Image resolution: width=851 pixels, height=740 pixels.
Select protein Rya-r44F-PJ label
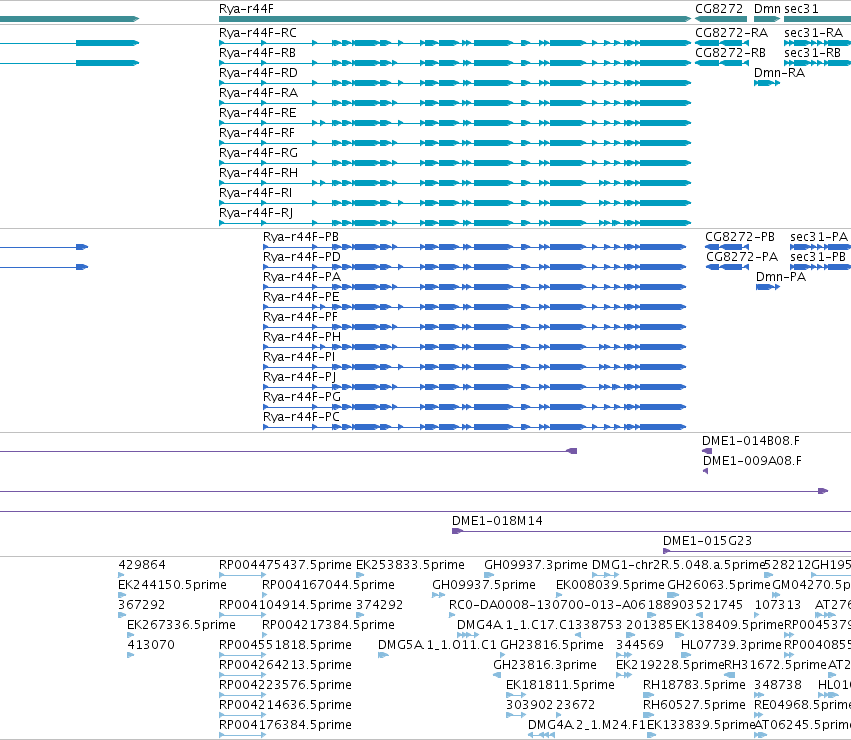pos(300,377)
